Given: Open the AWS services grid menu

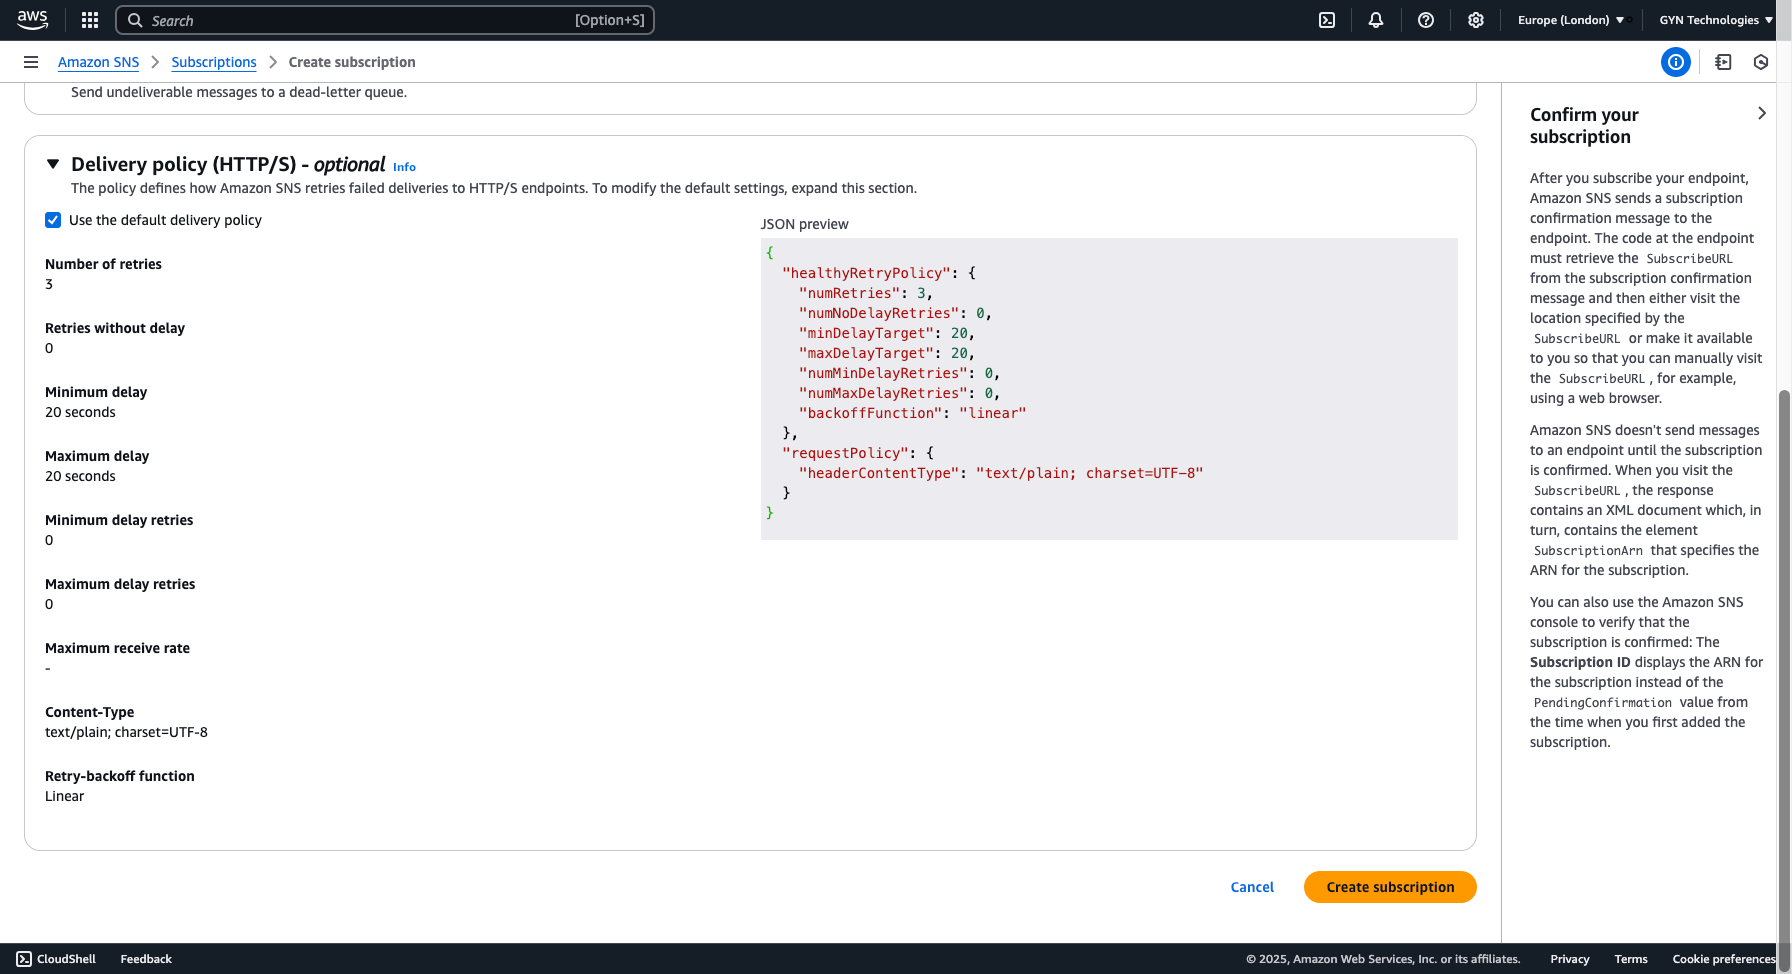Looking at the screenshot, I should (89, 20).
